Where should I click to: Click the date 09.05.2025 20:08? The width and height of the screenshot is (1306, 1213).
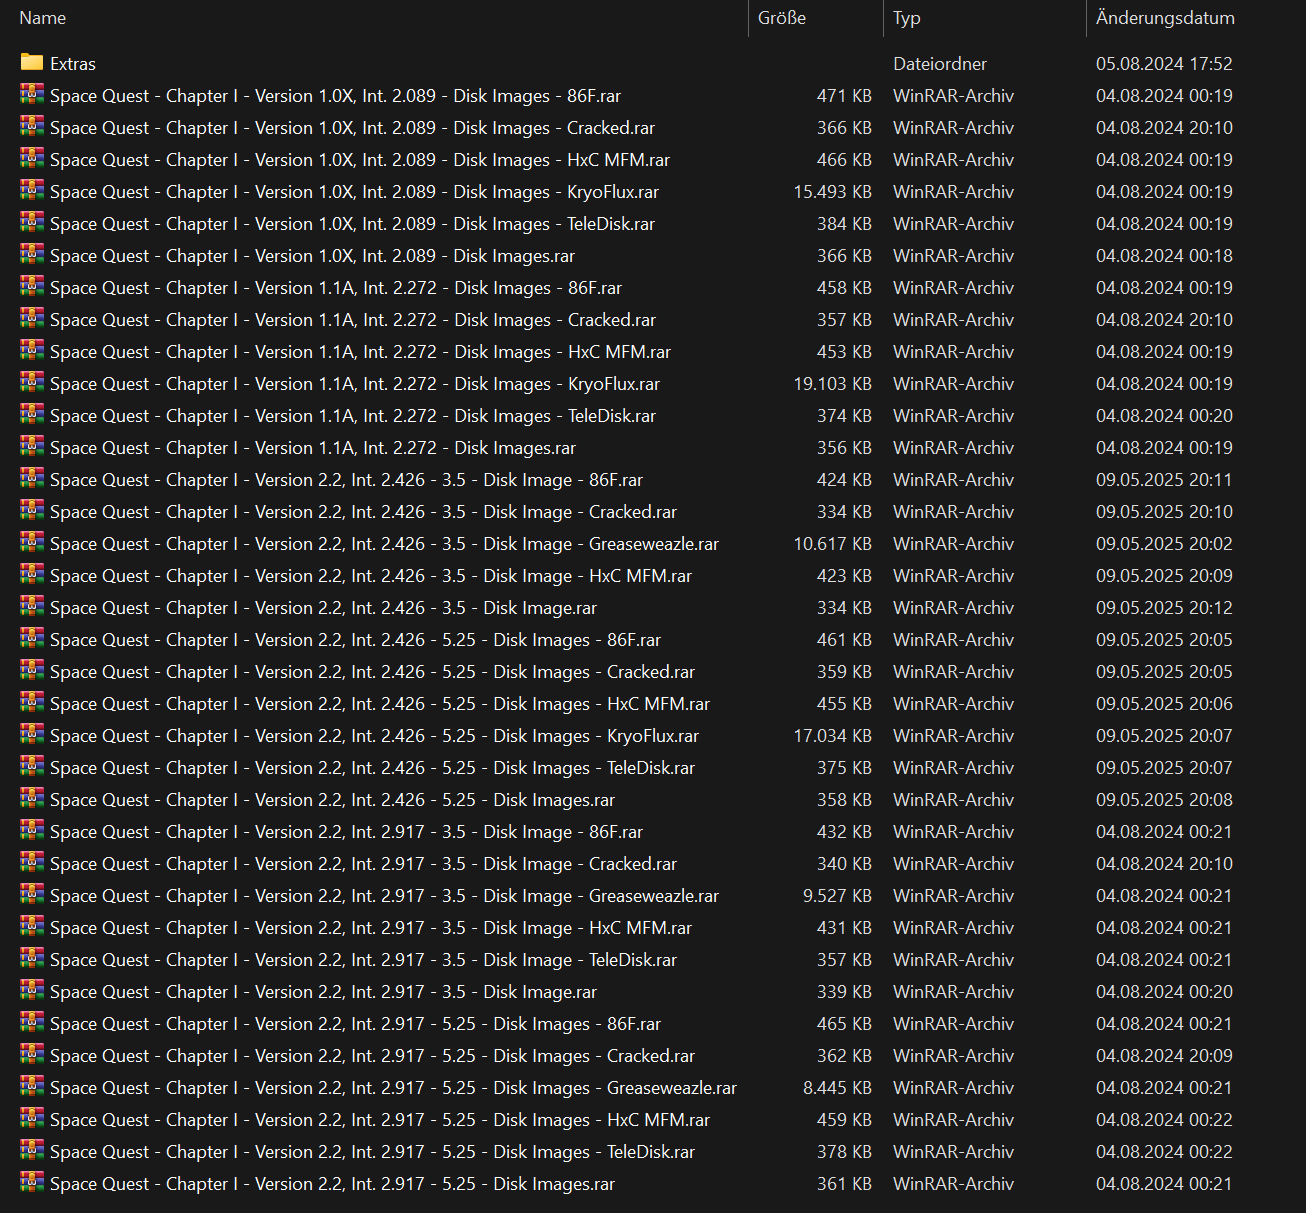point(1164,800)
